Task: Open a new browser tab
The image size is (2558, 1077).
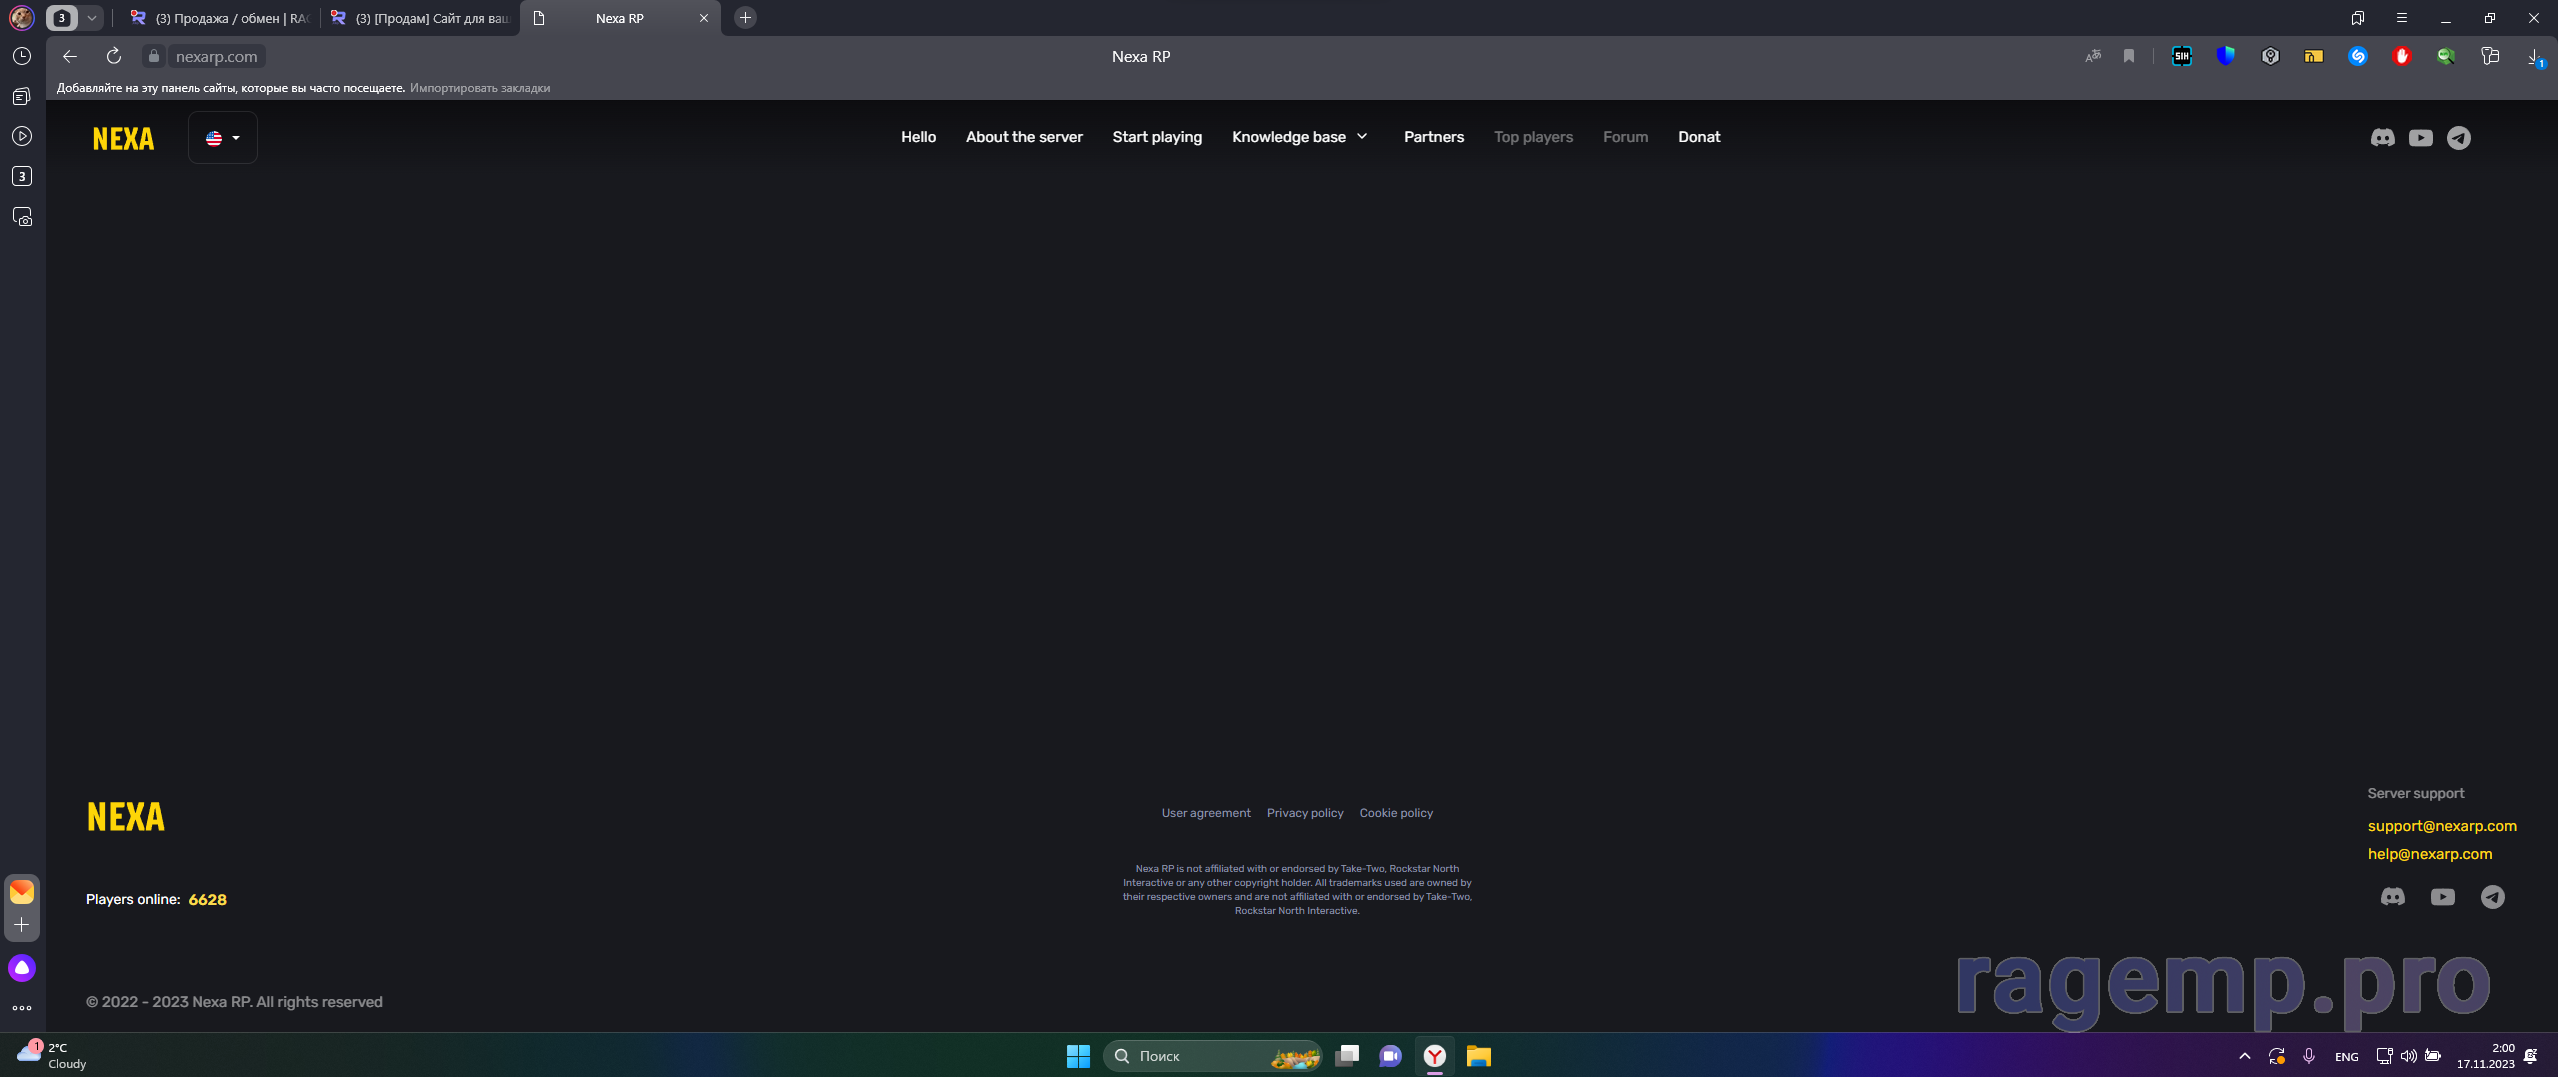Action: click(745, 18)
